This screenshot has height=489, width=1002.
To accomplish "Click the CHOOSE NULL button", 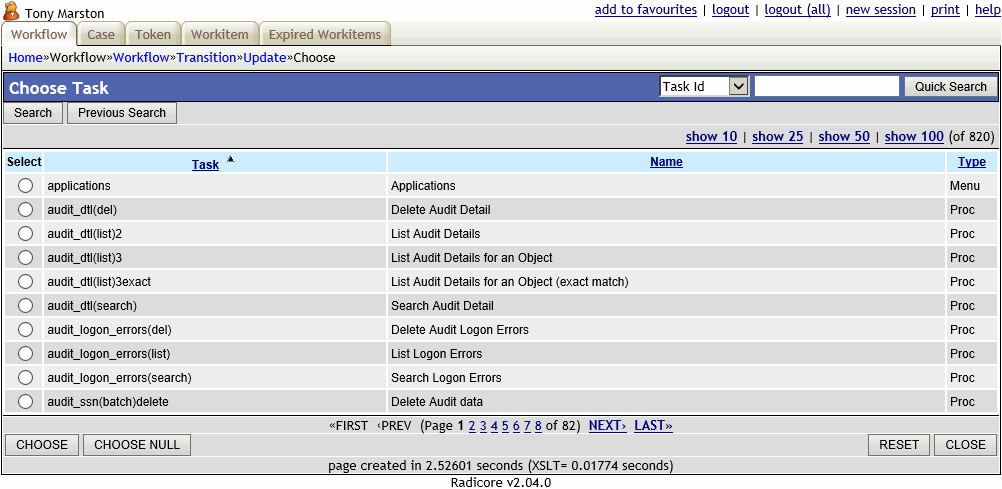I will pos(137,445).
